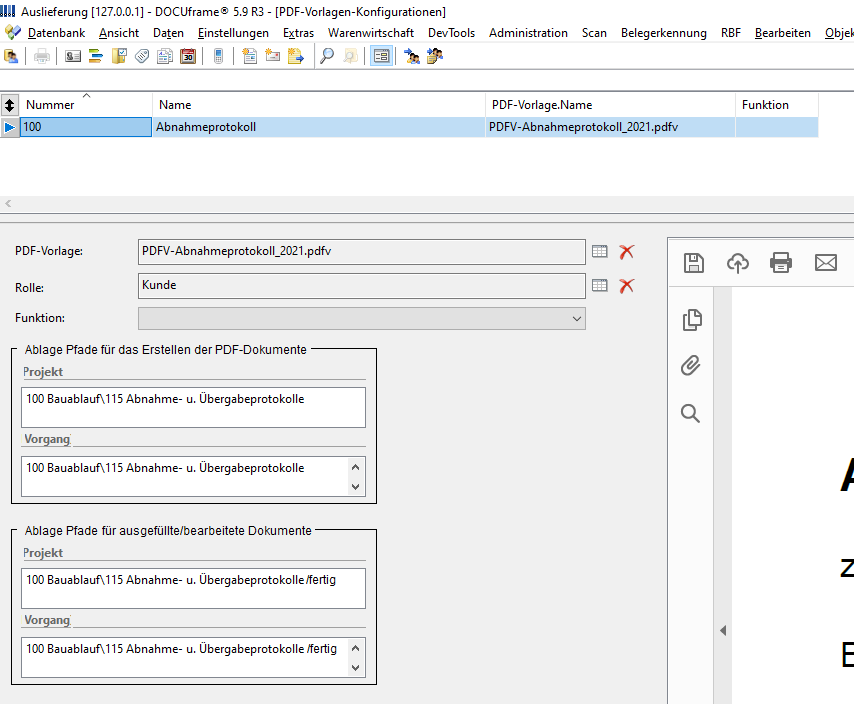Open the Funktion dropdown
The height and width of the screenshot is (704, 854).
point(362,319)
